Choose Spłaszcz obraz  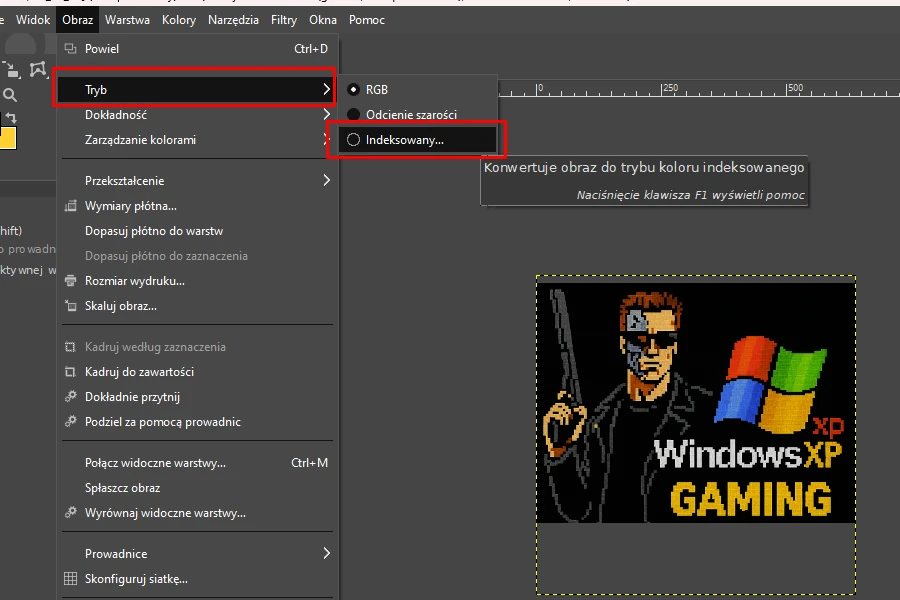(197, 488)
